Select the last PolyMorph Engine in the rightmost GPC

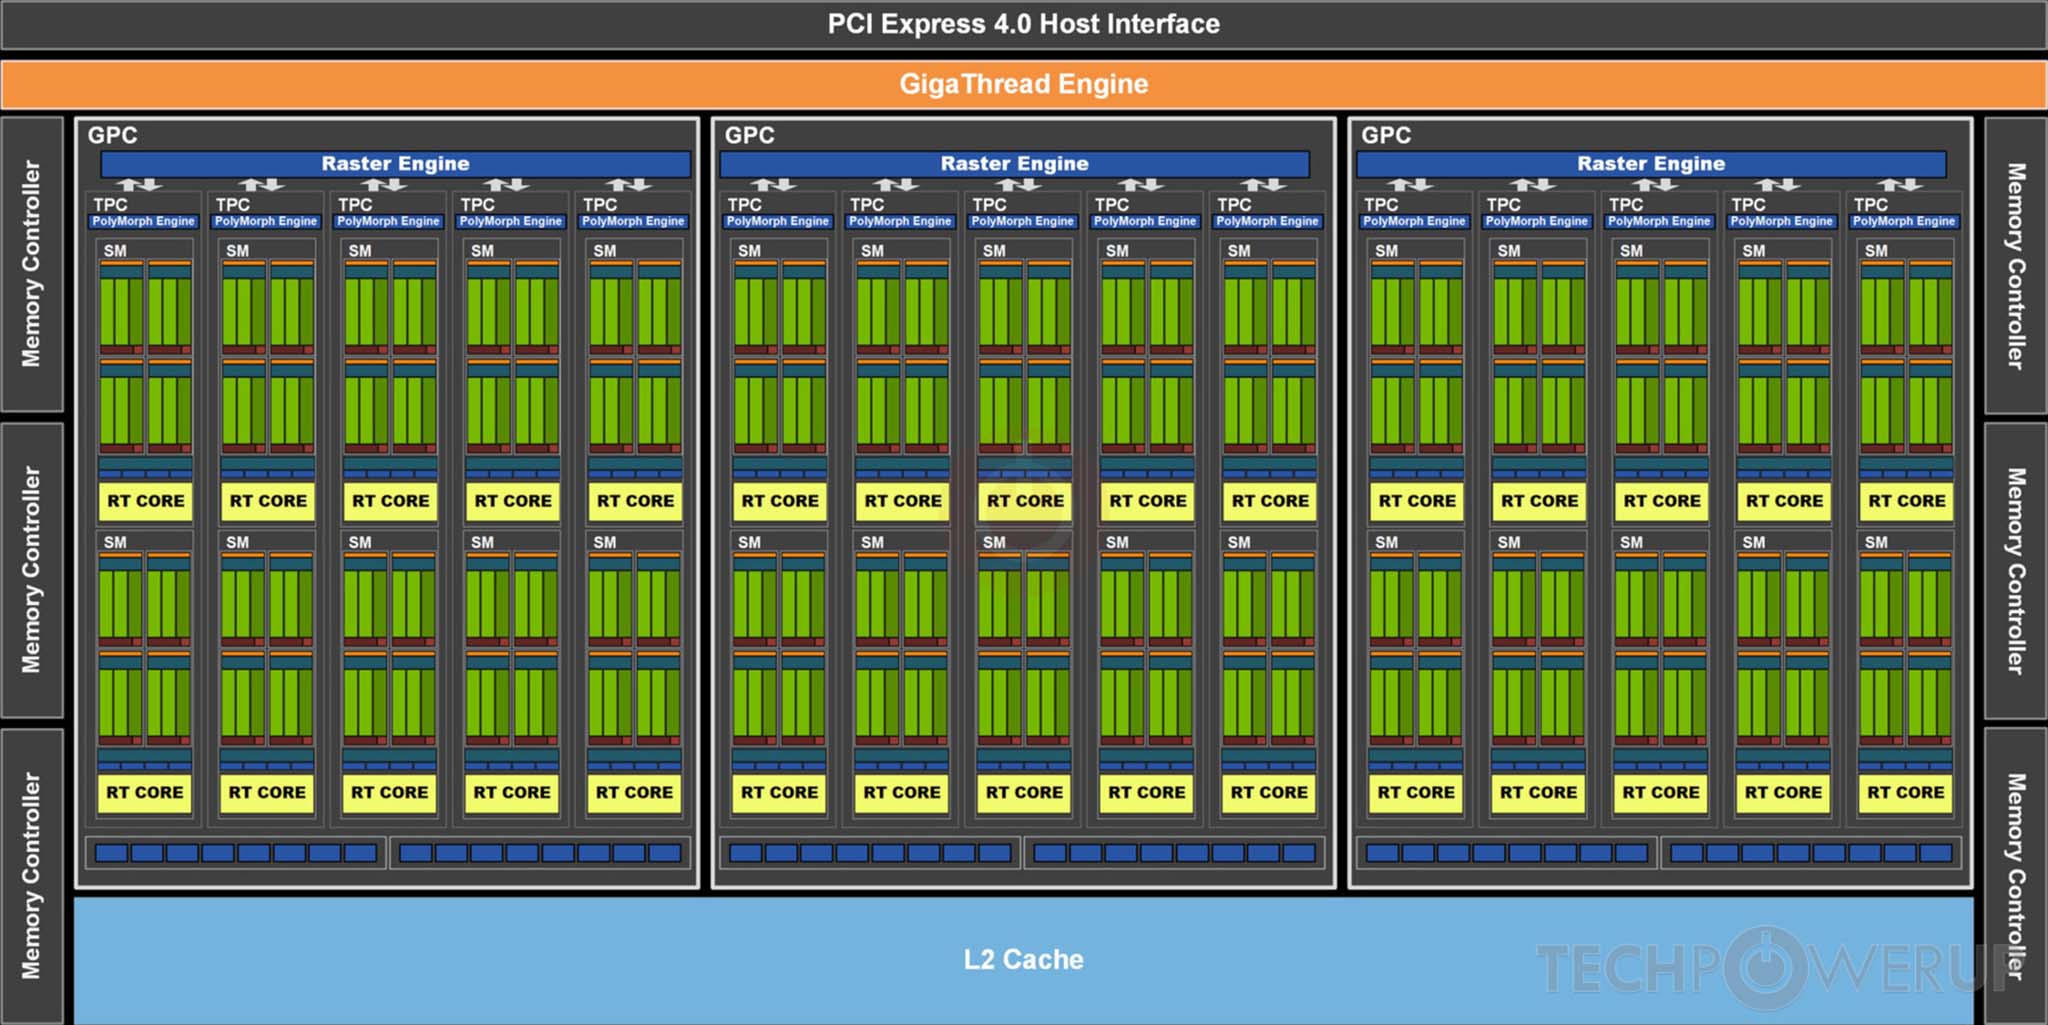1903,221
